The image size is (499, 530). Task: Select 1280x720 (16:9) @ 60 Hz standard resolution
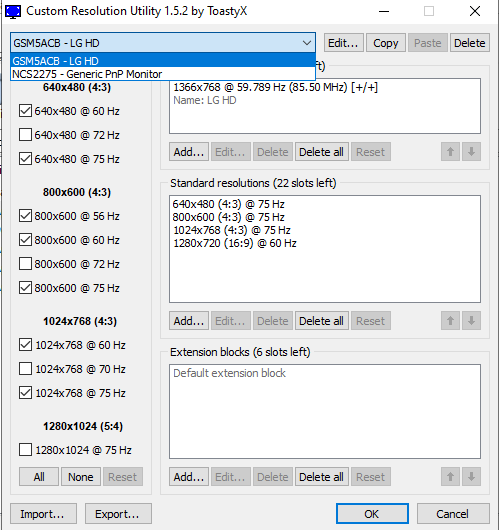pos(235,243)
